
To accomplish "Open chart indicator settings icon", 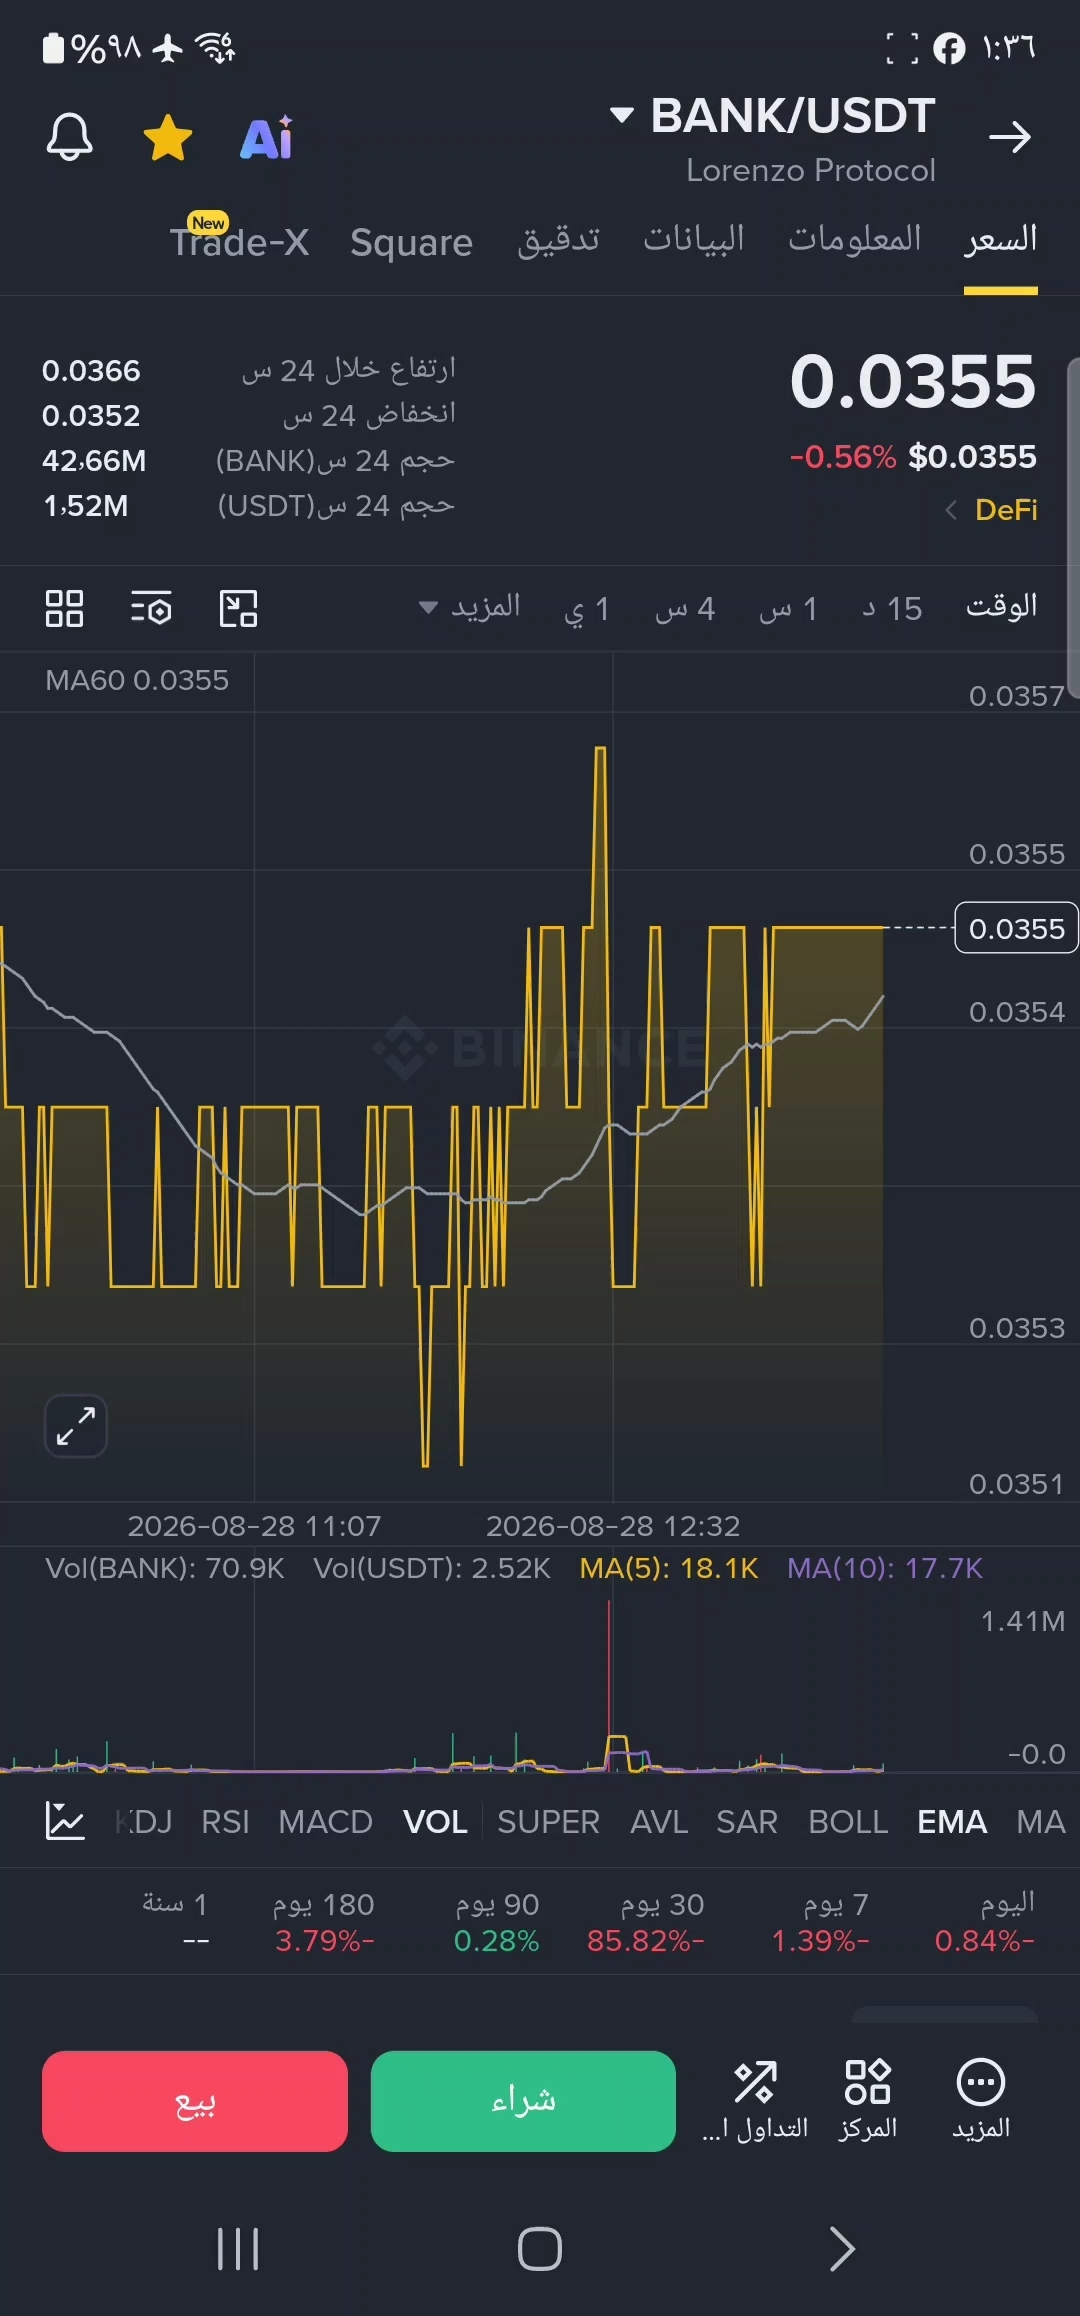I will pyautogui.click(x=151, y=608).
